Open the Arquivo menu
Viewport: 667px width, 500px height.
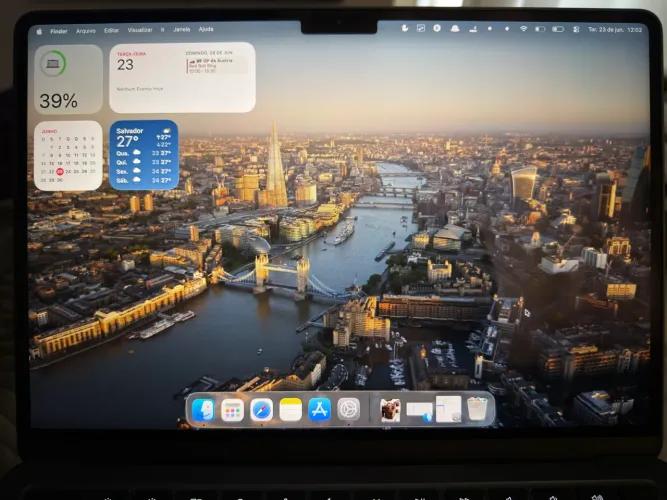pos(86,31)
